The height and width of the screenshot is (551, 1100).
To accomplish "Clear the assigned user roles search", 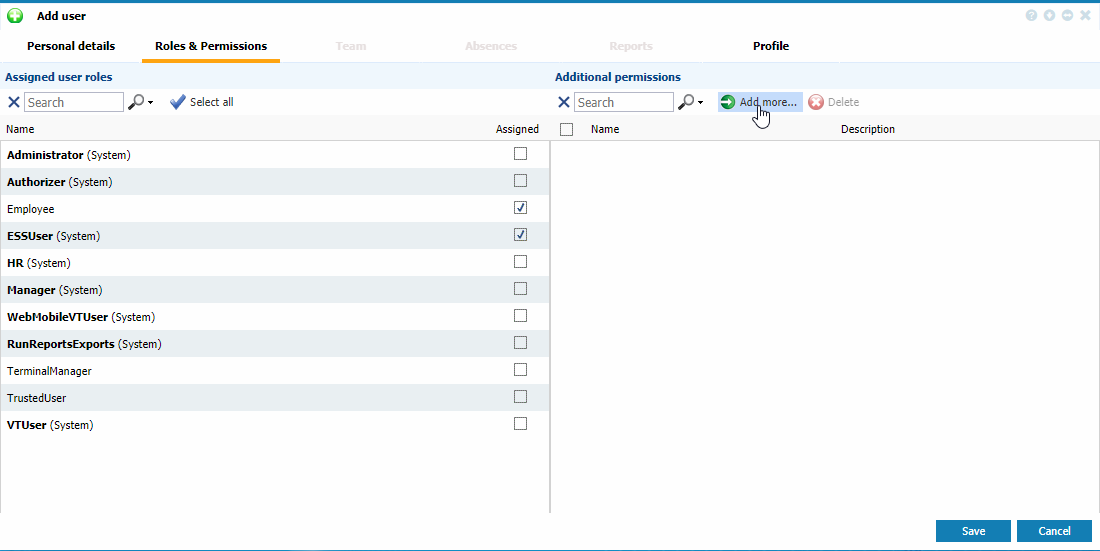I will click(13, 102).
